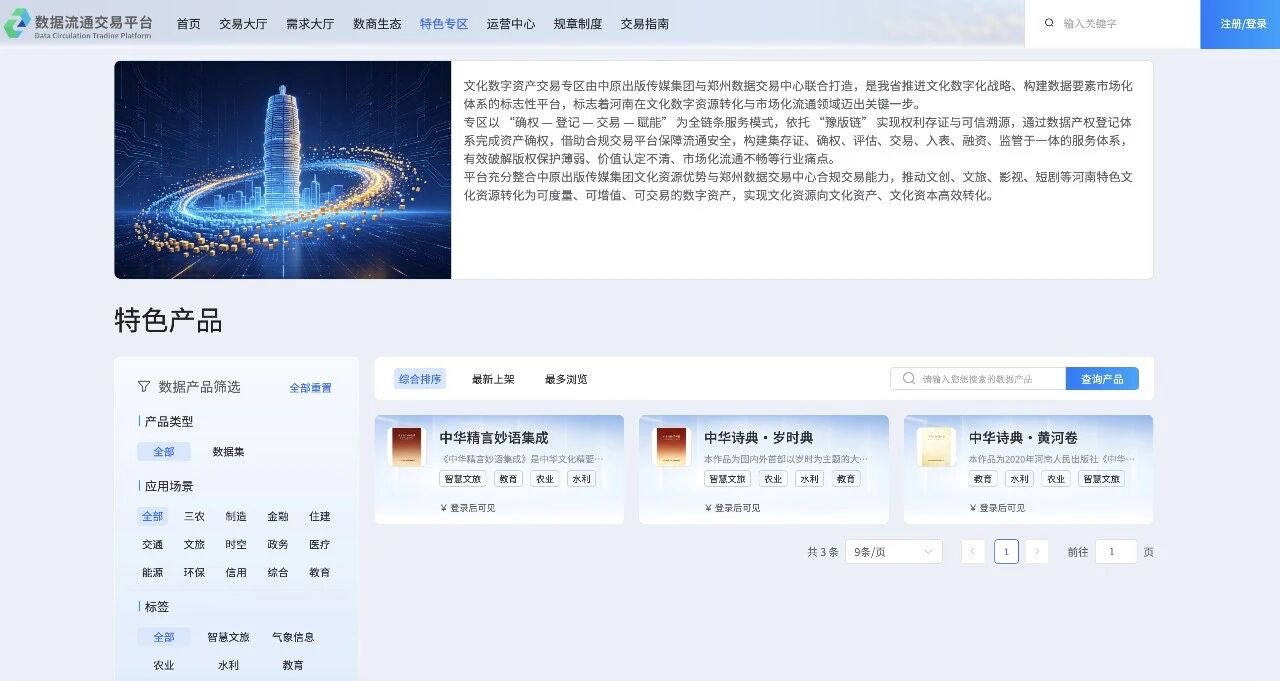Go to previous page arrow in pagination
This screenshot has height=681, width=1280.
pos(973,551)
